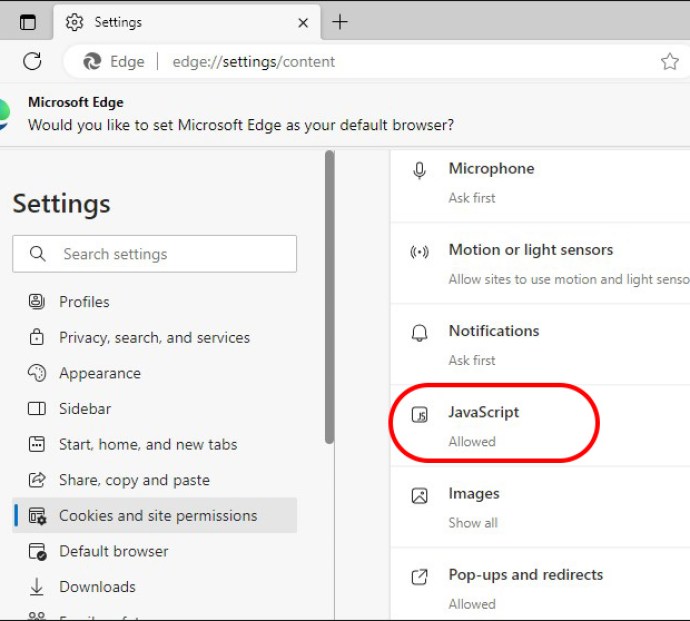690x621 pixels.
Task: Close the Settings tab
Action: point(303,22)
